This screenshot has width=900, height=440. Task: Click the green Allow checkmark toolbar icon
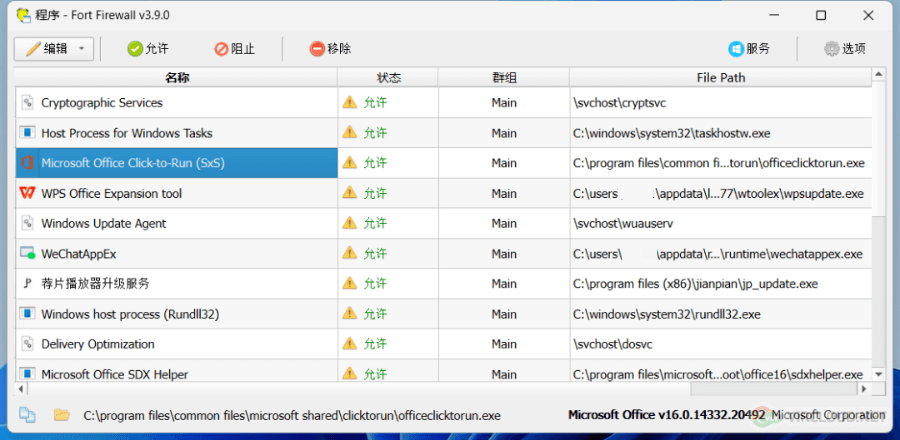click(135, 49)
